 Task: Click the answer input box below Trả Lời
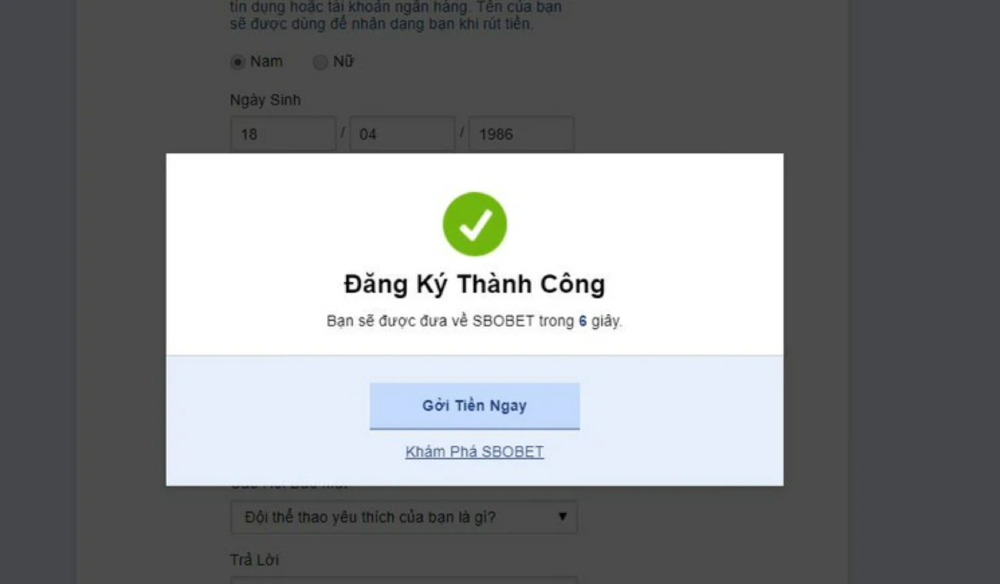click(404, 580)
